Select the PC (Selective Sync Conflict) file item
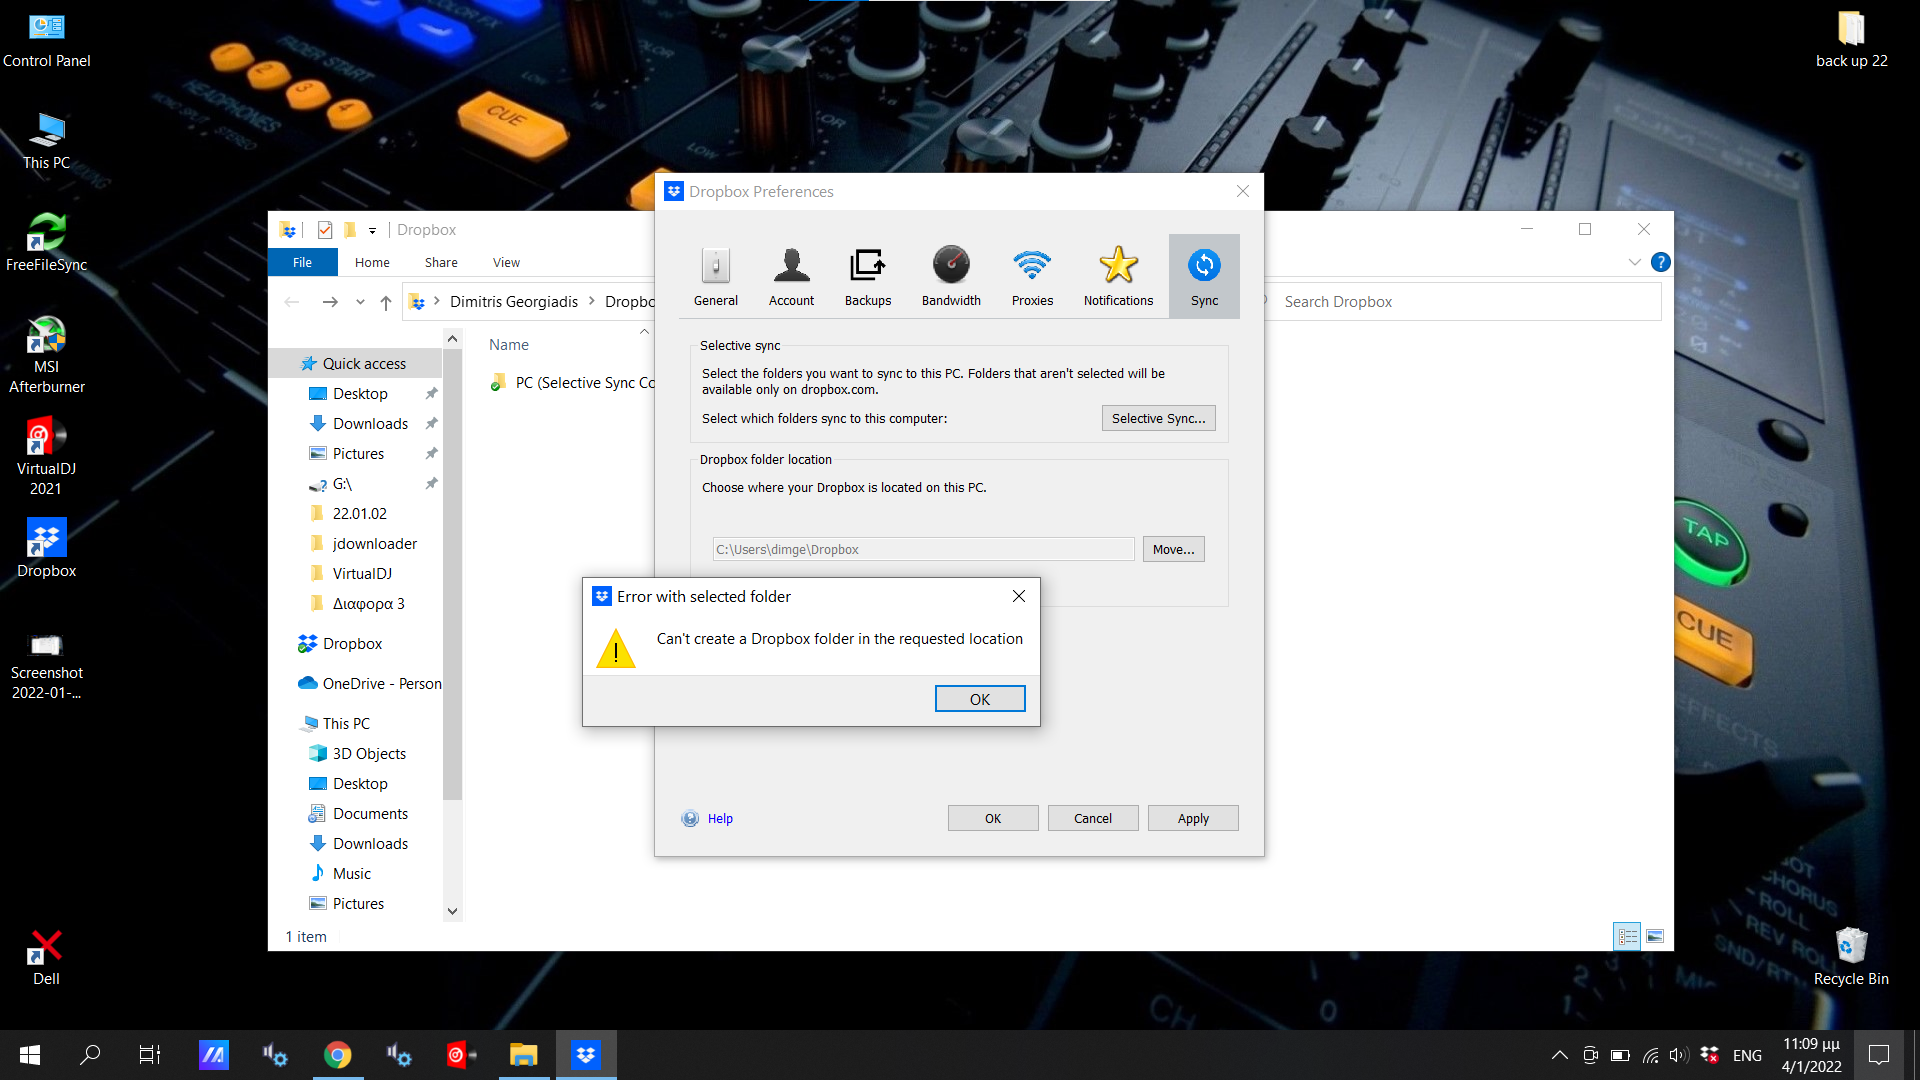1920x1080 pixels. [573, 382]
